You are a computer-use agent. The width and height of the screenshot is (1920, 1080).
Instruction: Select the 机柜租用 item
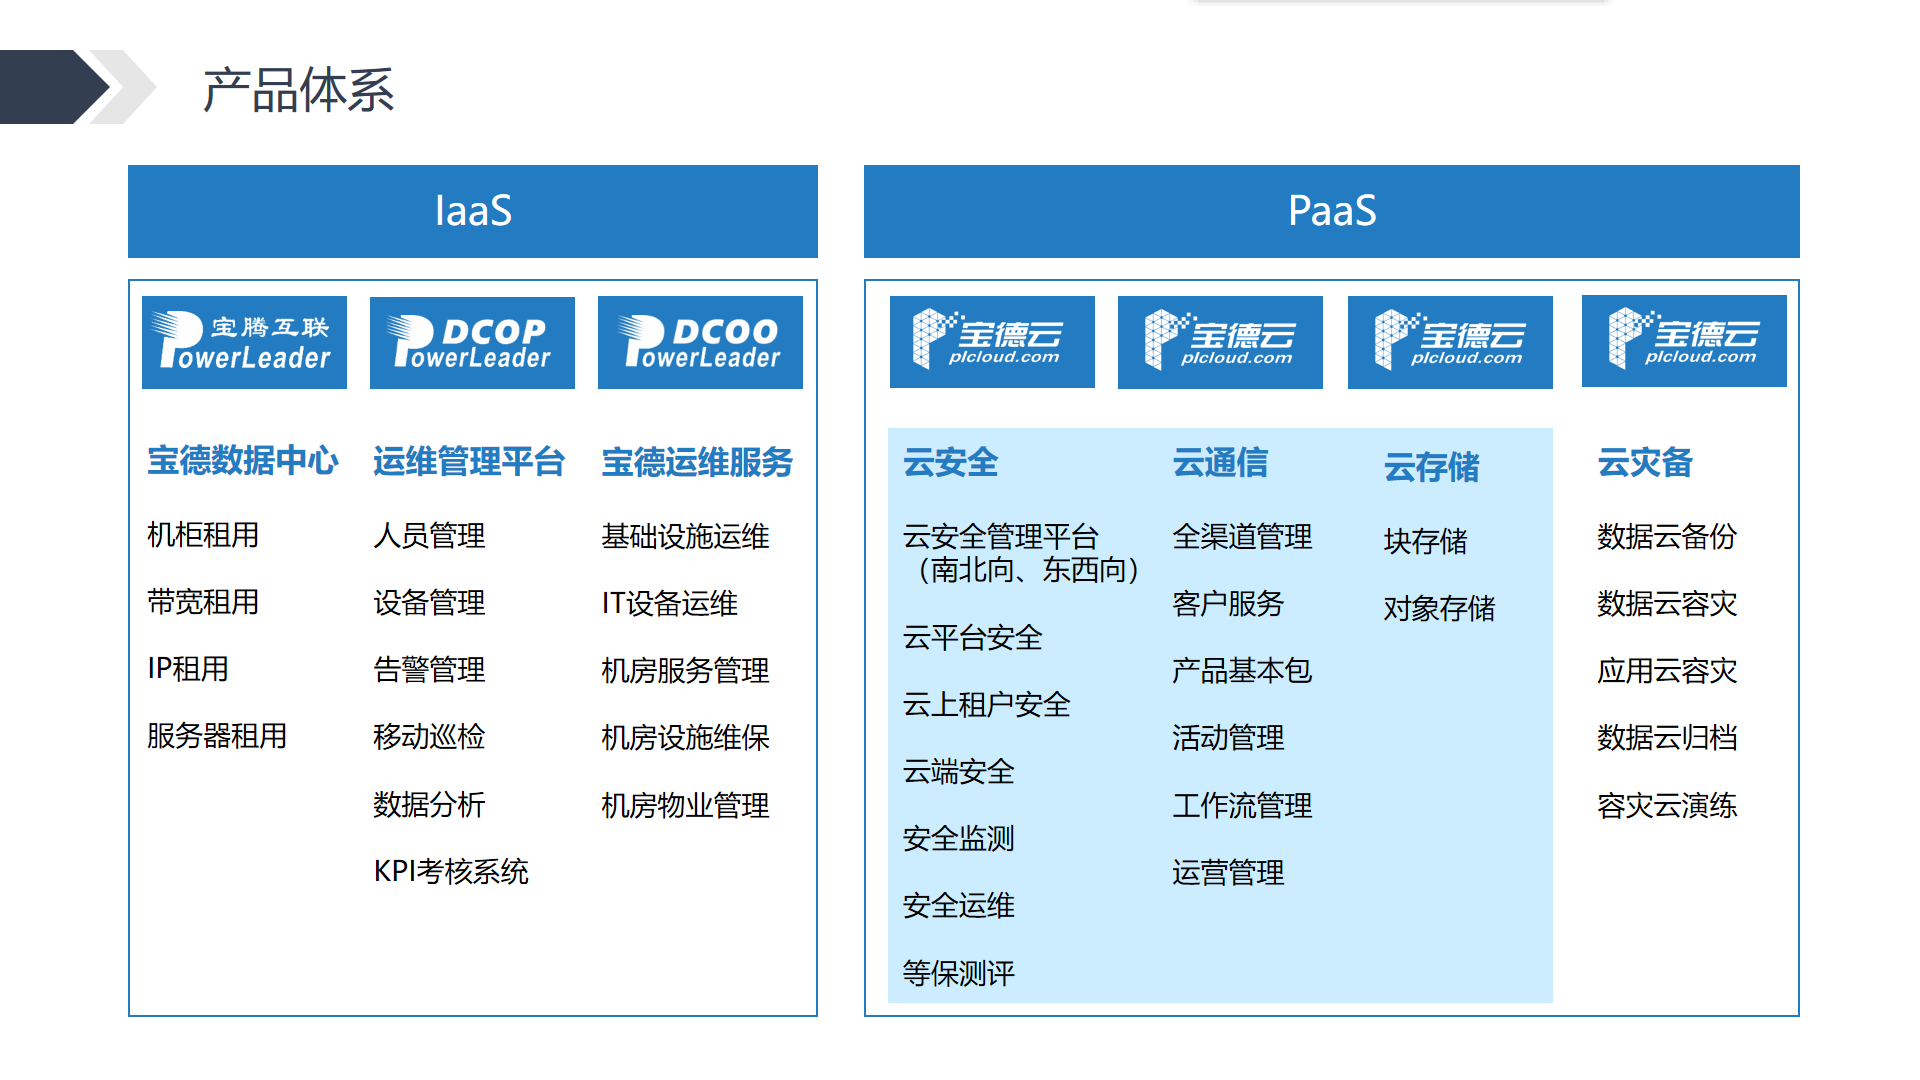click(203, 535)
